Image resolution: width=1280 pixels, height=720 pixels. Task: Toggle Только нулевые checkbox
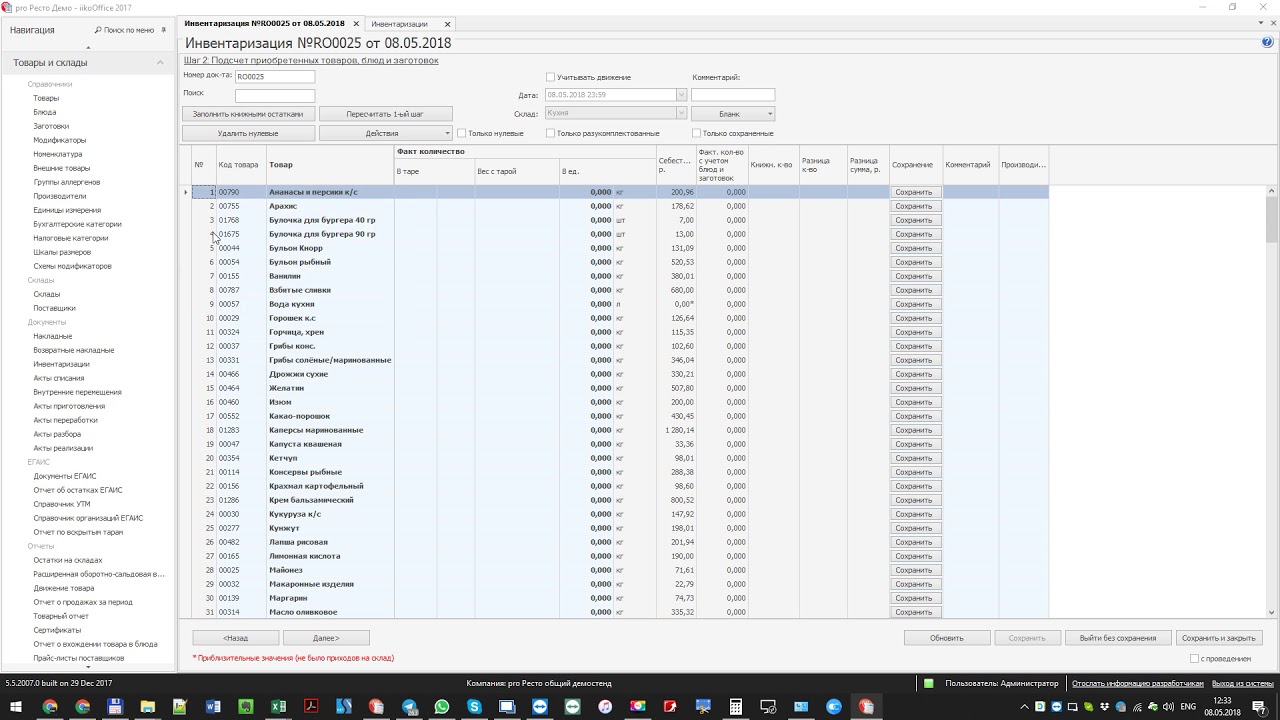tap(461, 133)
